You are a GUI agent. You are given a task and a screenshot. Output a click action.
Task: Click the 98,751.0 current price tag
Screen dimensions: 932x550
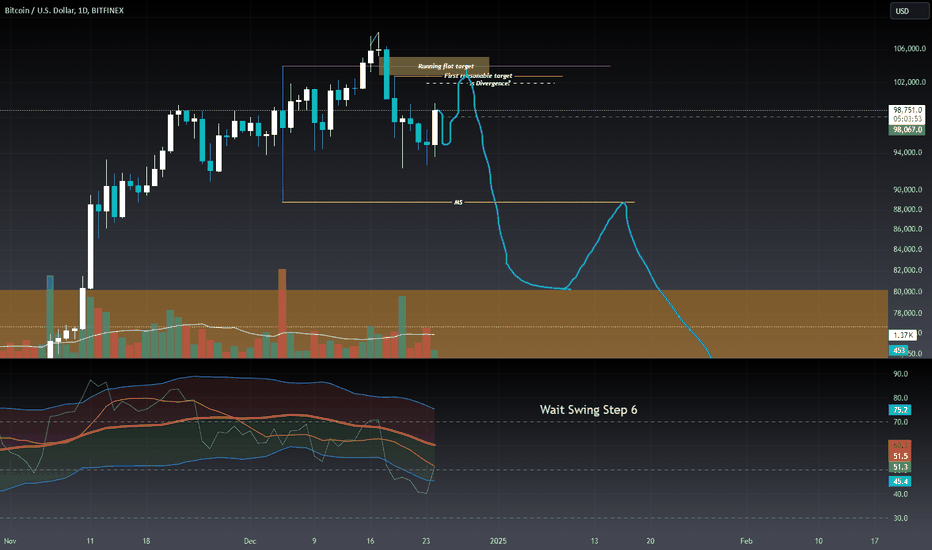click(x=907, y=110)
